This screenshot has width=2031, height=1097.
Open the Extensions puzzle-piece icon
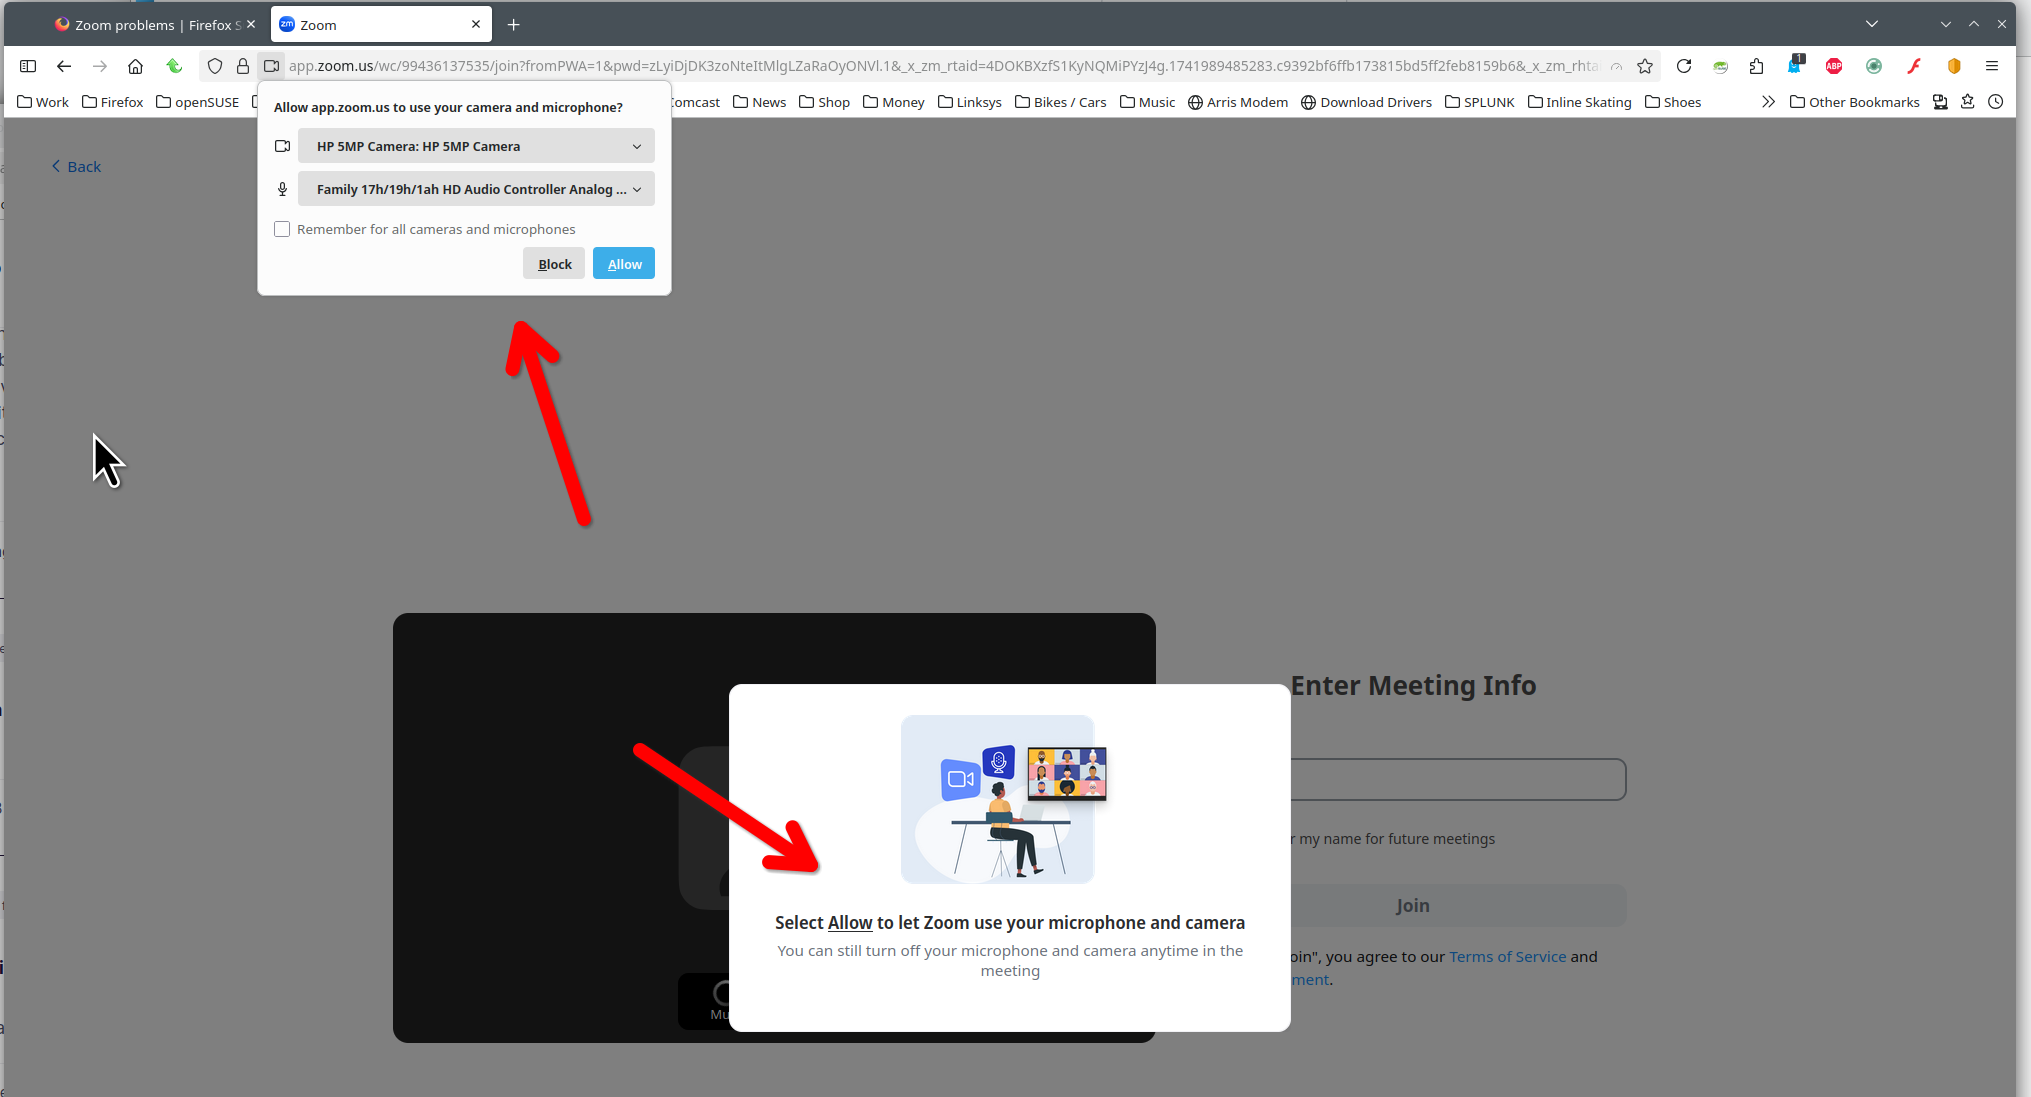(1757, 66)
